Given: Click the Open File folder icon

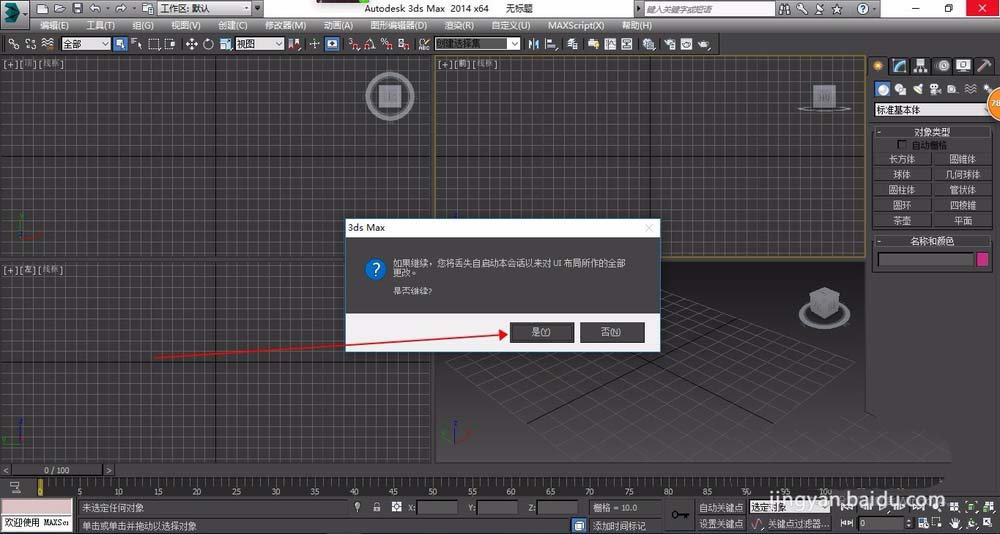Looking at the screenshot, I should click(x=59, y=9).
